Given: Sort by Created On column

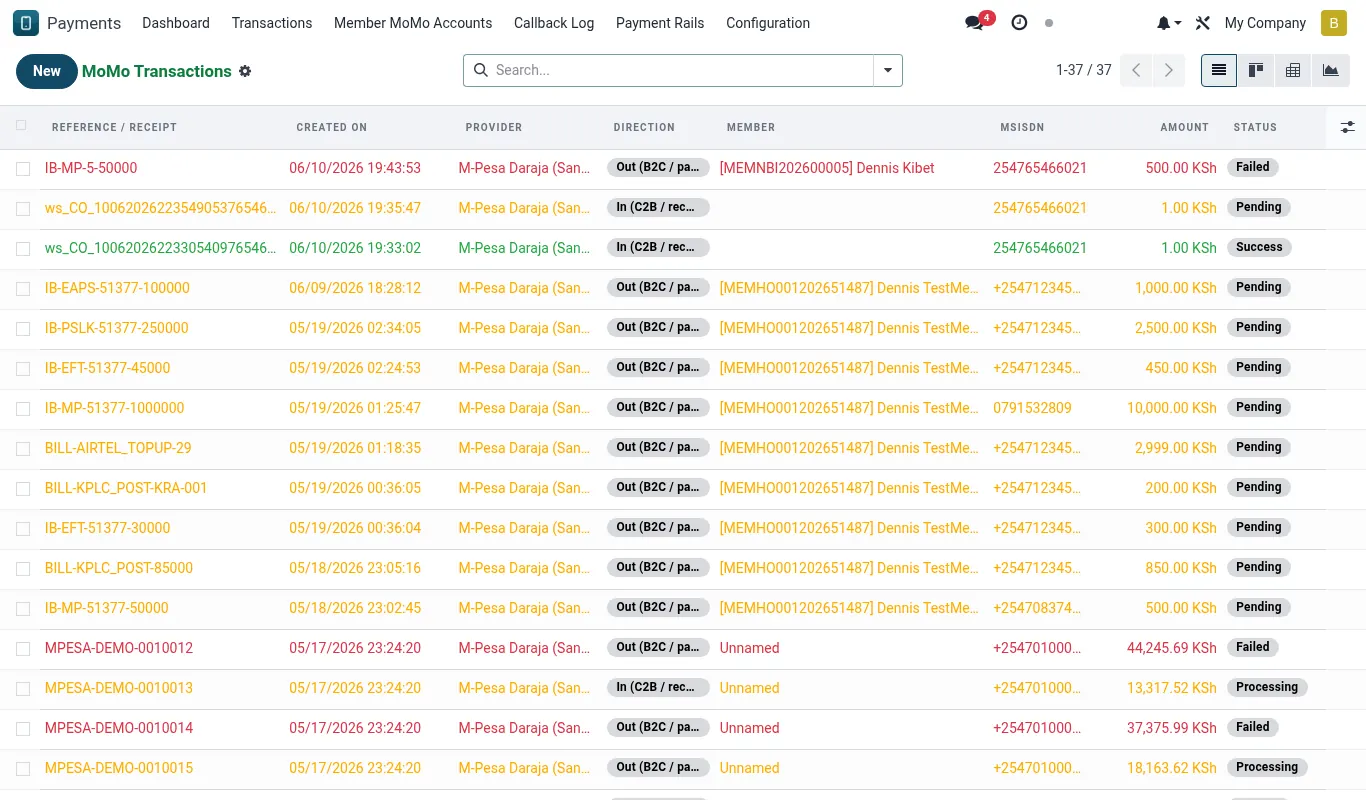Looking at the screenshot, I should pos(332,127).
